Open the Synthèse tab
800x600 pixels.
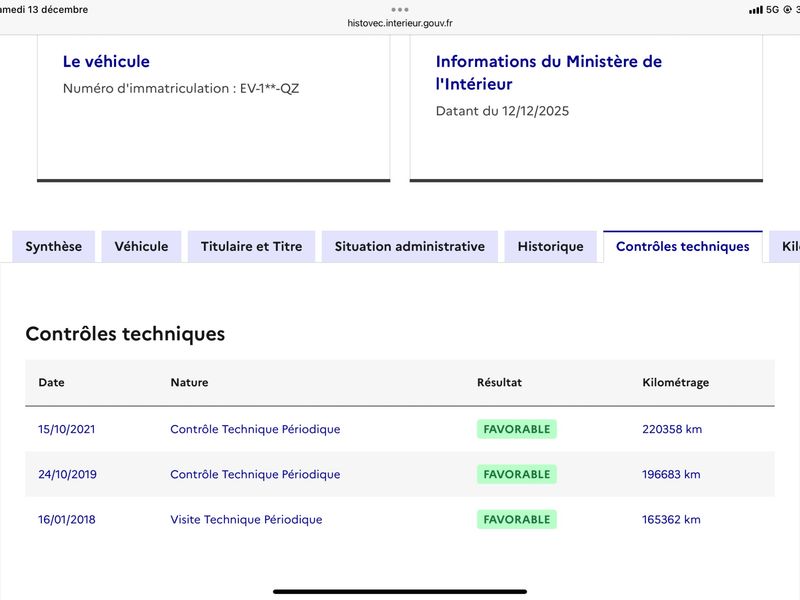54,246
